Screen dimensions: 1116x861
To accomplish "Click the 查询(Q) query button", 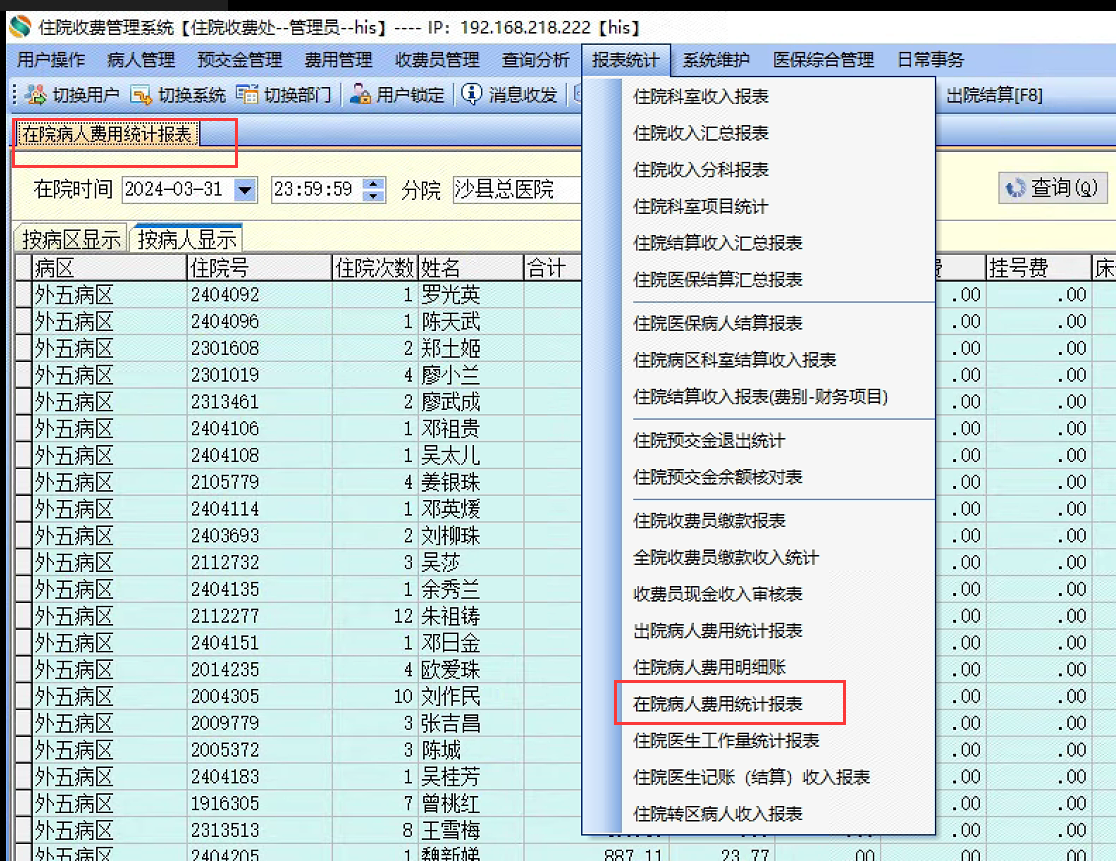I will (x=1053, y=188).
